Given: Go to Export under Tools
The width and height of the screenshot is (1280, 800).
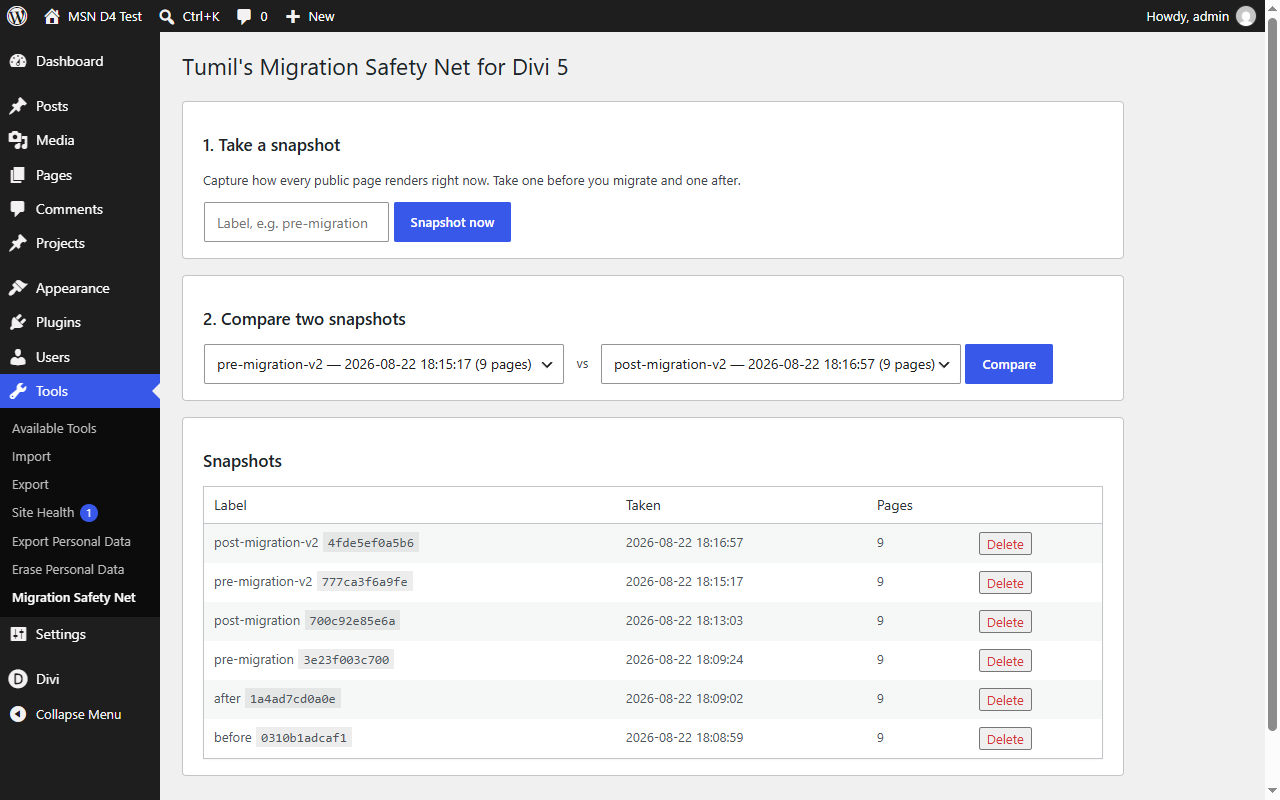Looking at the screenshot, I should pyautogui.click(x=30, y=484).
